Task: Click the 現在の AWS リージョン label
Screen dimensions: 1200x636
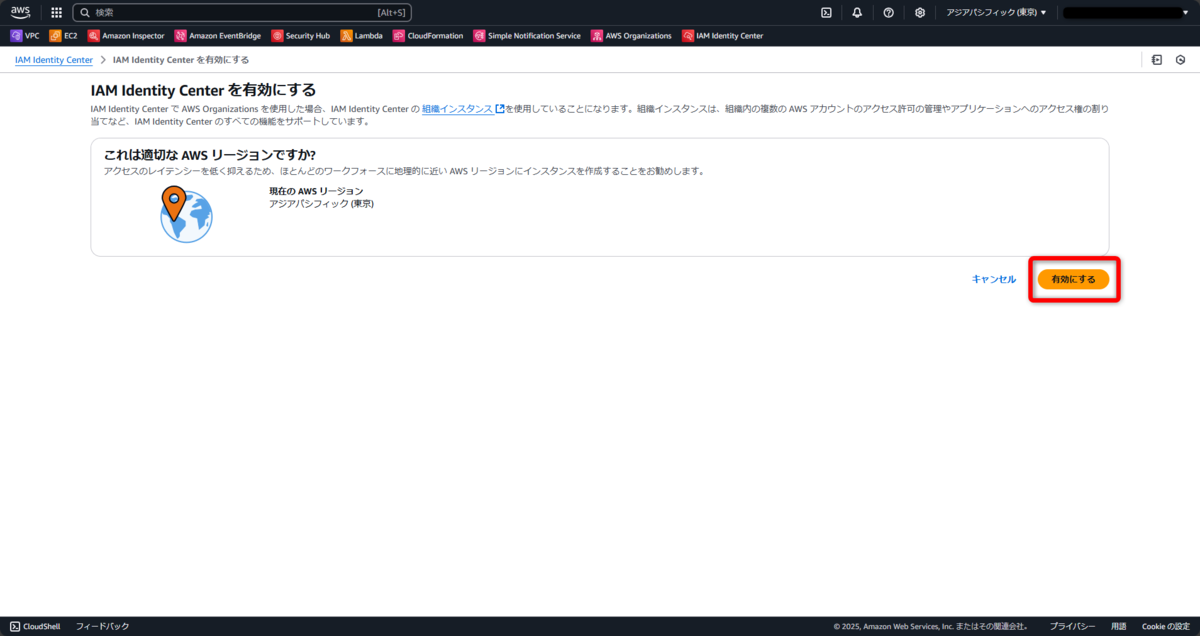Action: click(316, 190)
